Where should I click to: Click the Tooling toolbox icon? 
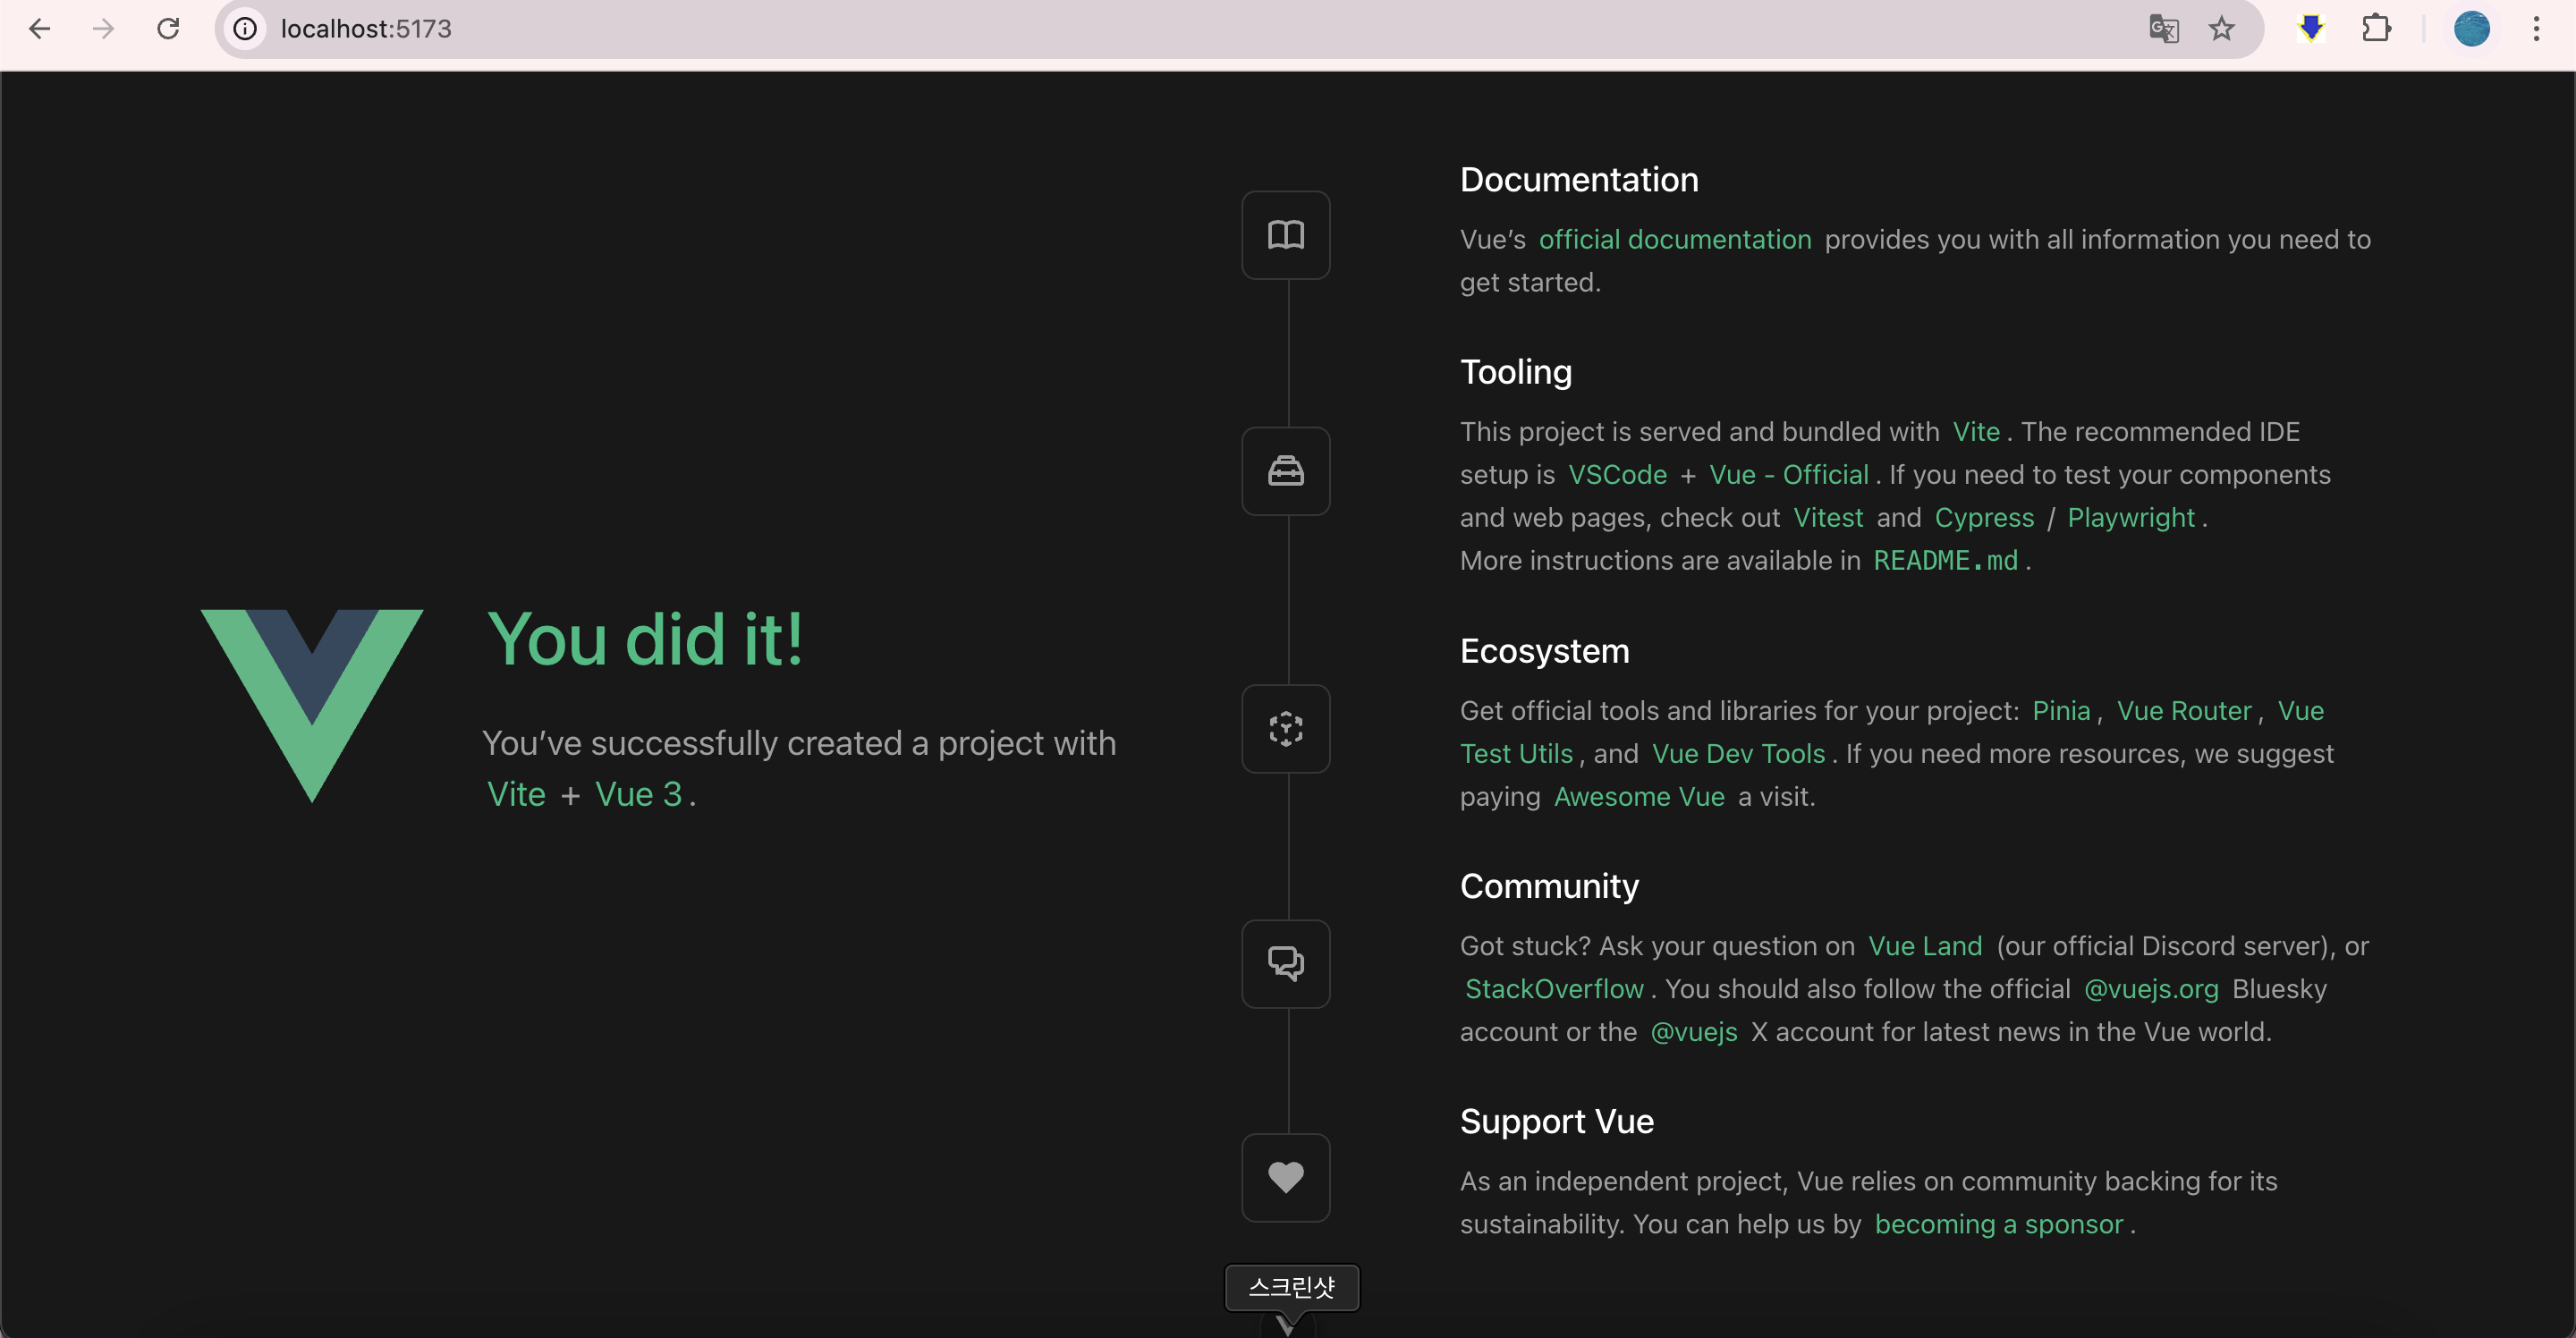click(1286, 471)
